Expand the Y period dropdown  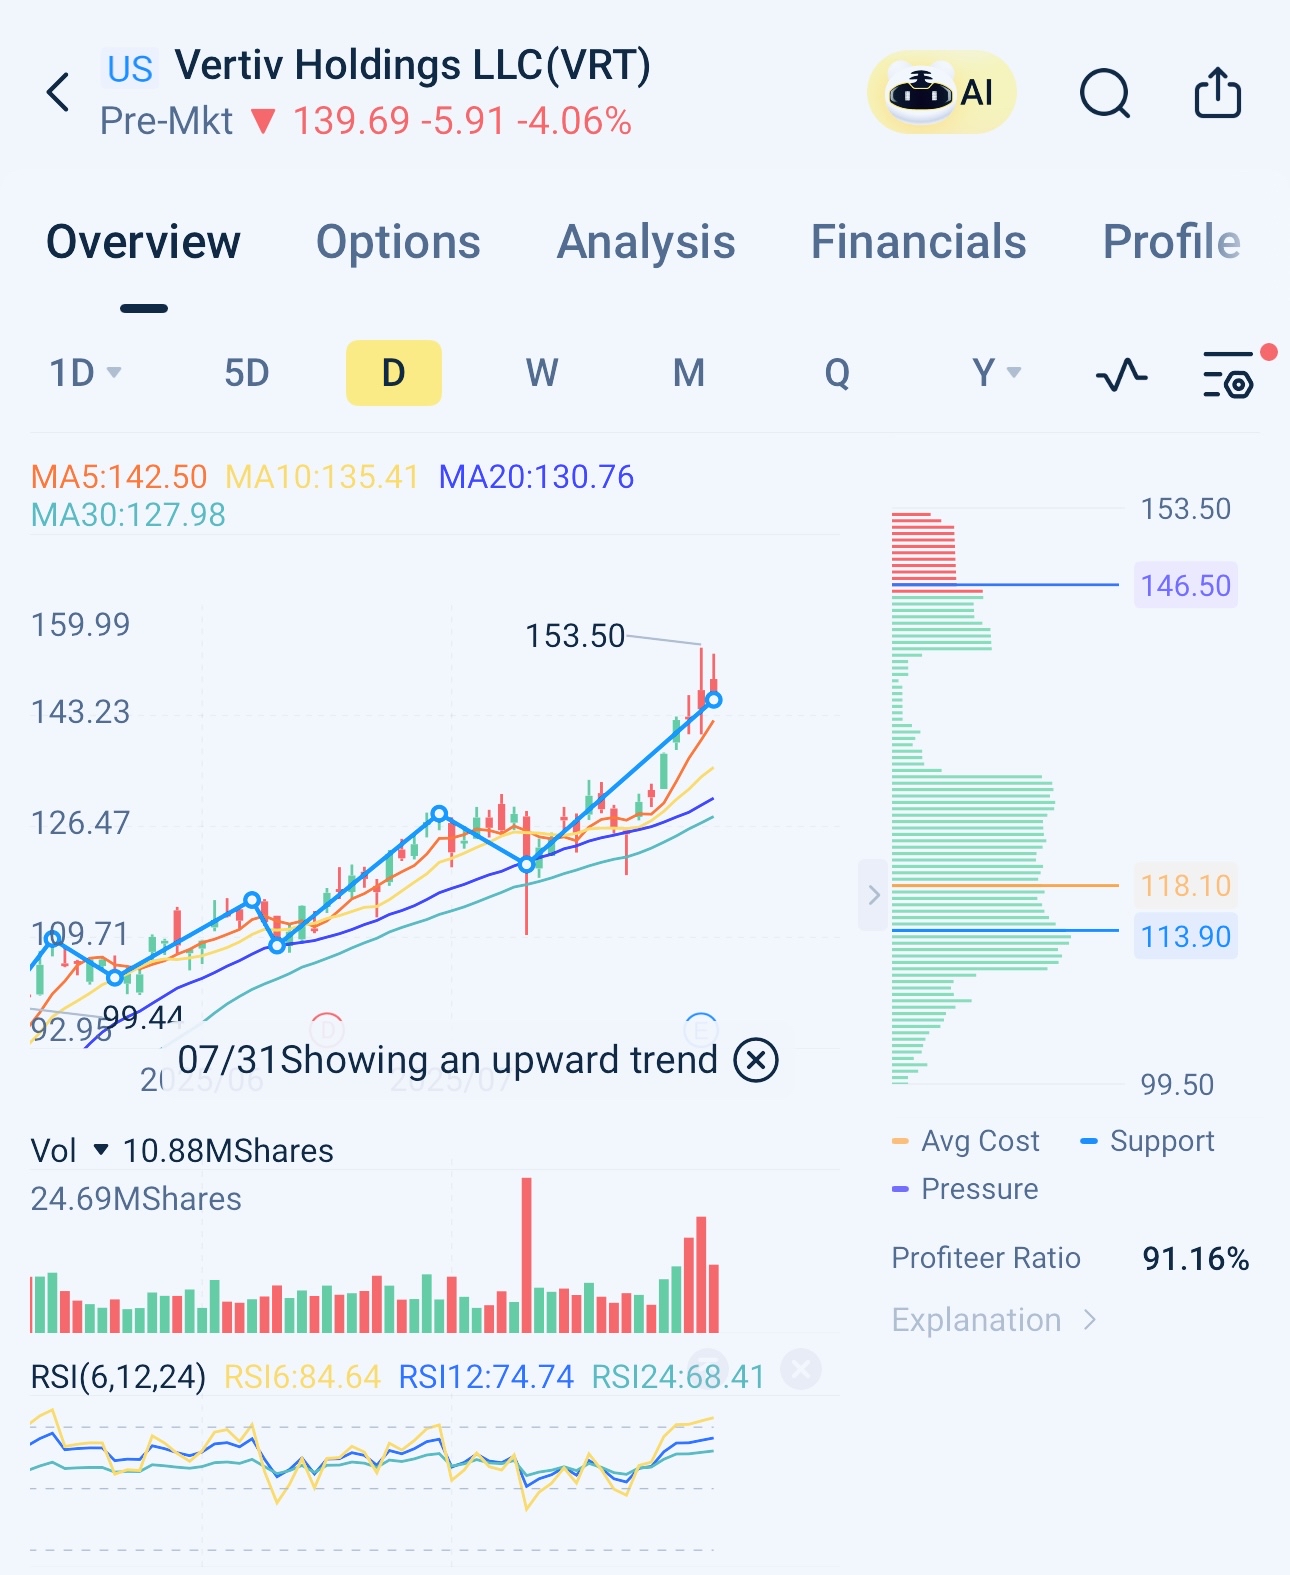(996, 373)
